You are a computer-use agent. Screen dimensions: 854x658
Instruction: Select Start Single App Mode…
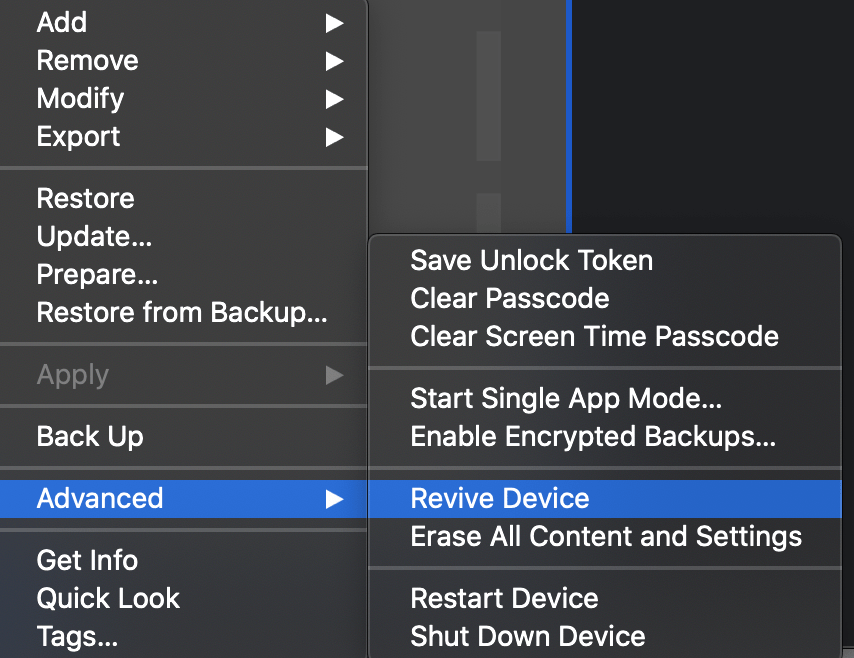(x=566, y=398)
